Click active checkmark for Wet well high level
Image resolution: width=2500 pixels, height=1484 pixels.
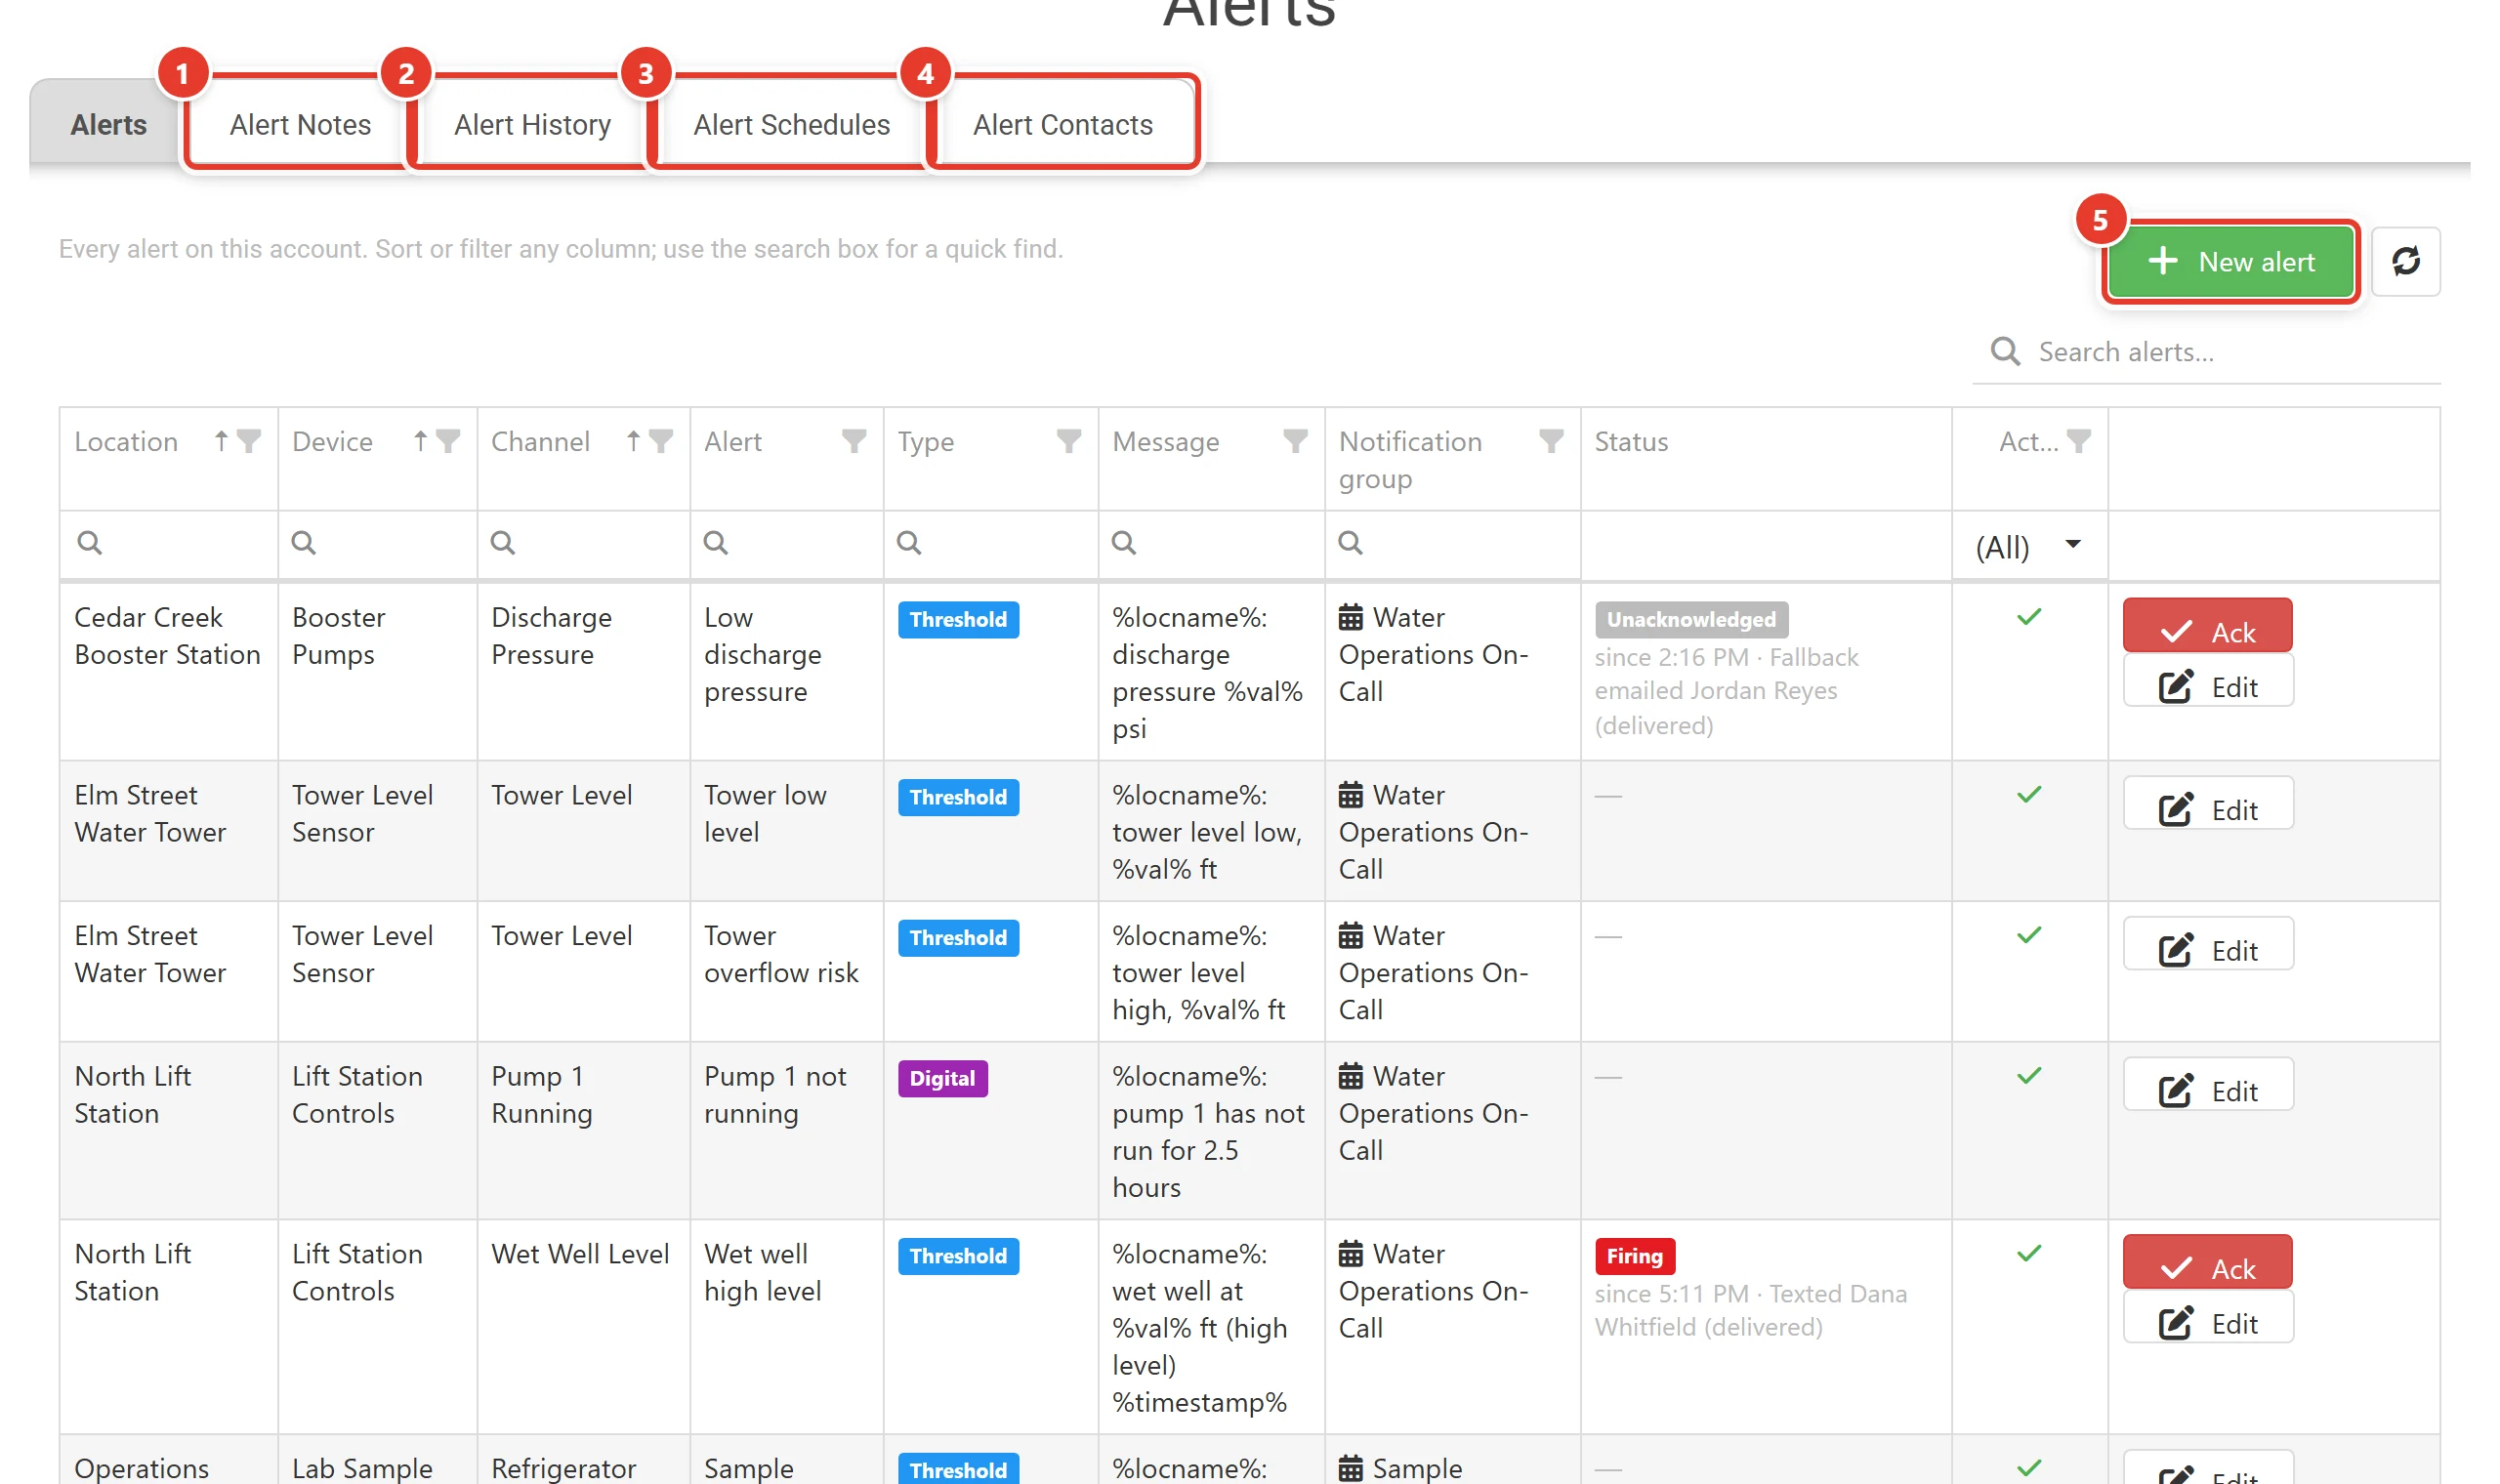pyautogui.click(x=2029, y=1253)
